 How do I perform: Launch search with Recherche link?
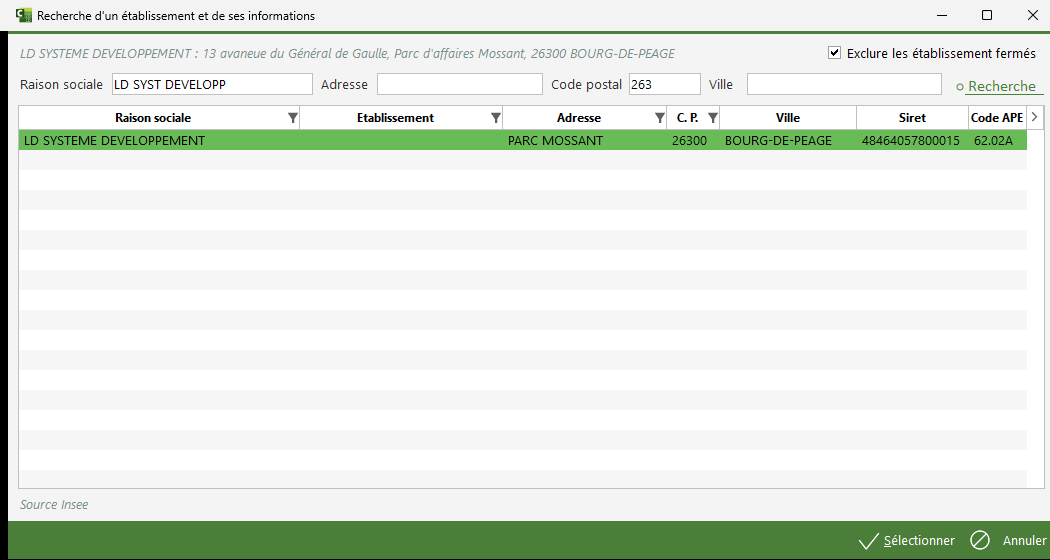click(1001, 87)
